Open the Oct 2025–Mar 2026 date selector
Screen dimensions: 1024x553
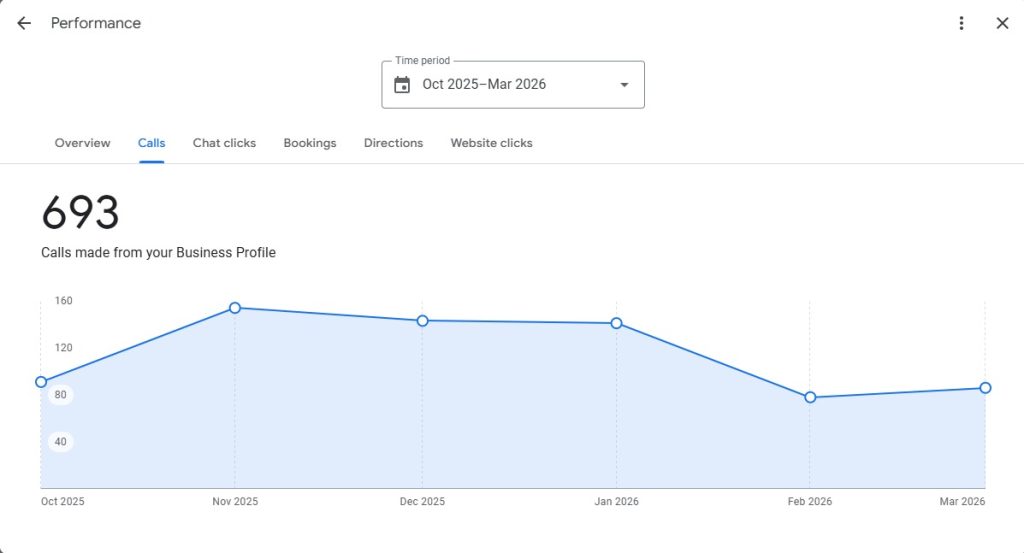click(x=484, y=85)
